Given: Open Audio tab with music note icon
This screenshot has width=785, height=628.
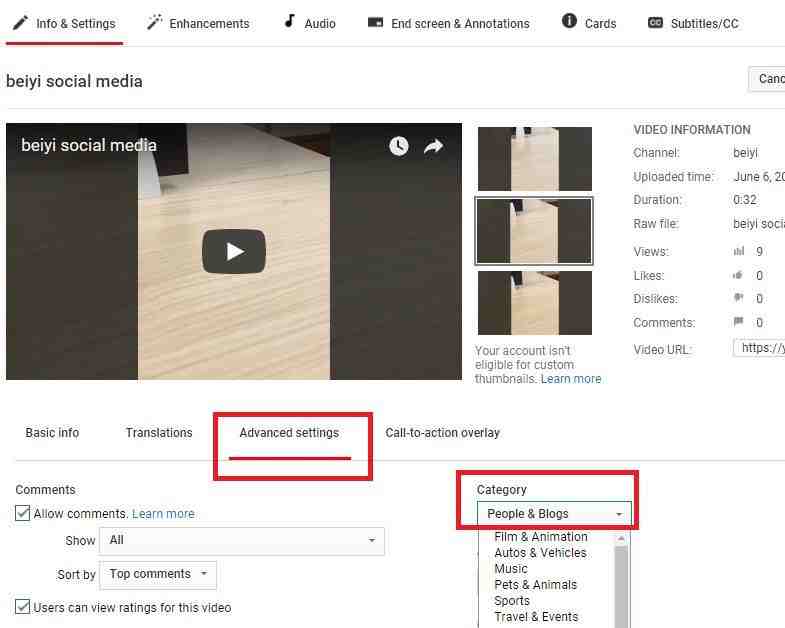Looking at the screenshot, I should point(309,23).
